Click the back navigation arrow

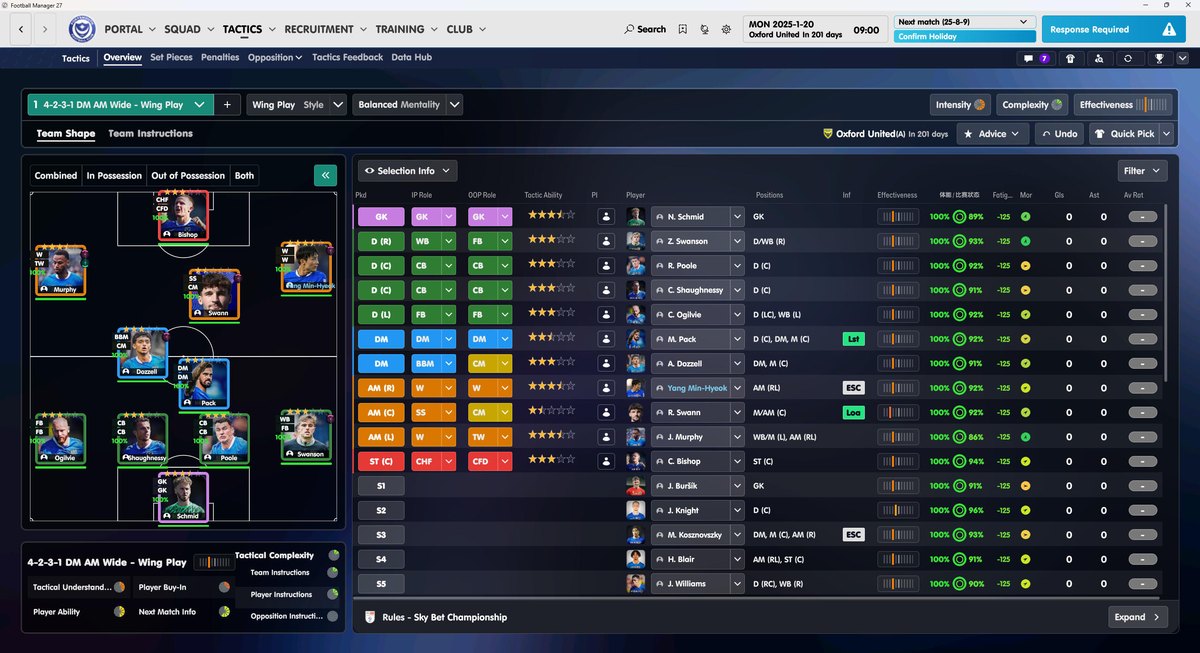click(x=22, y=30)
